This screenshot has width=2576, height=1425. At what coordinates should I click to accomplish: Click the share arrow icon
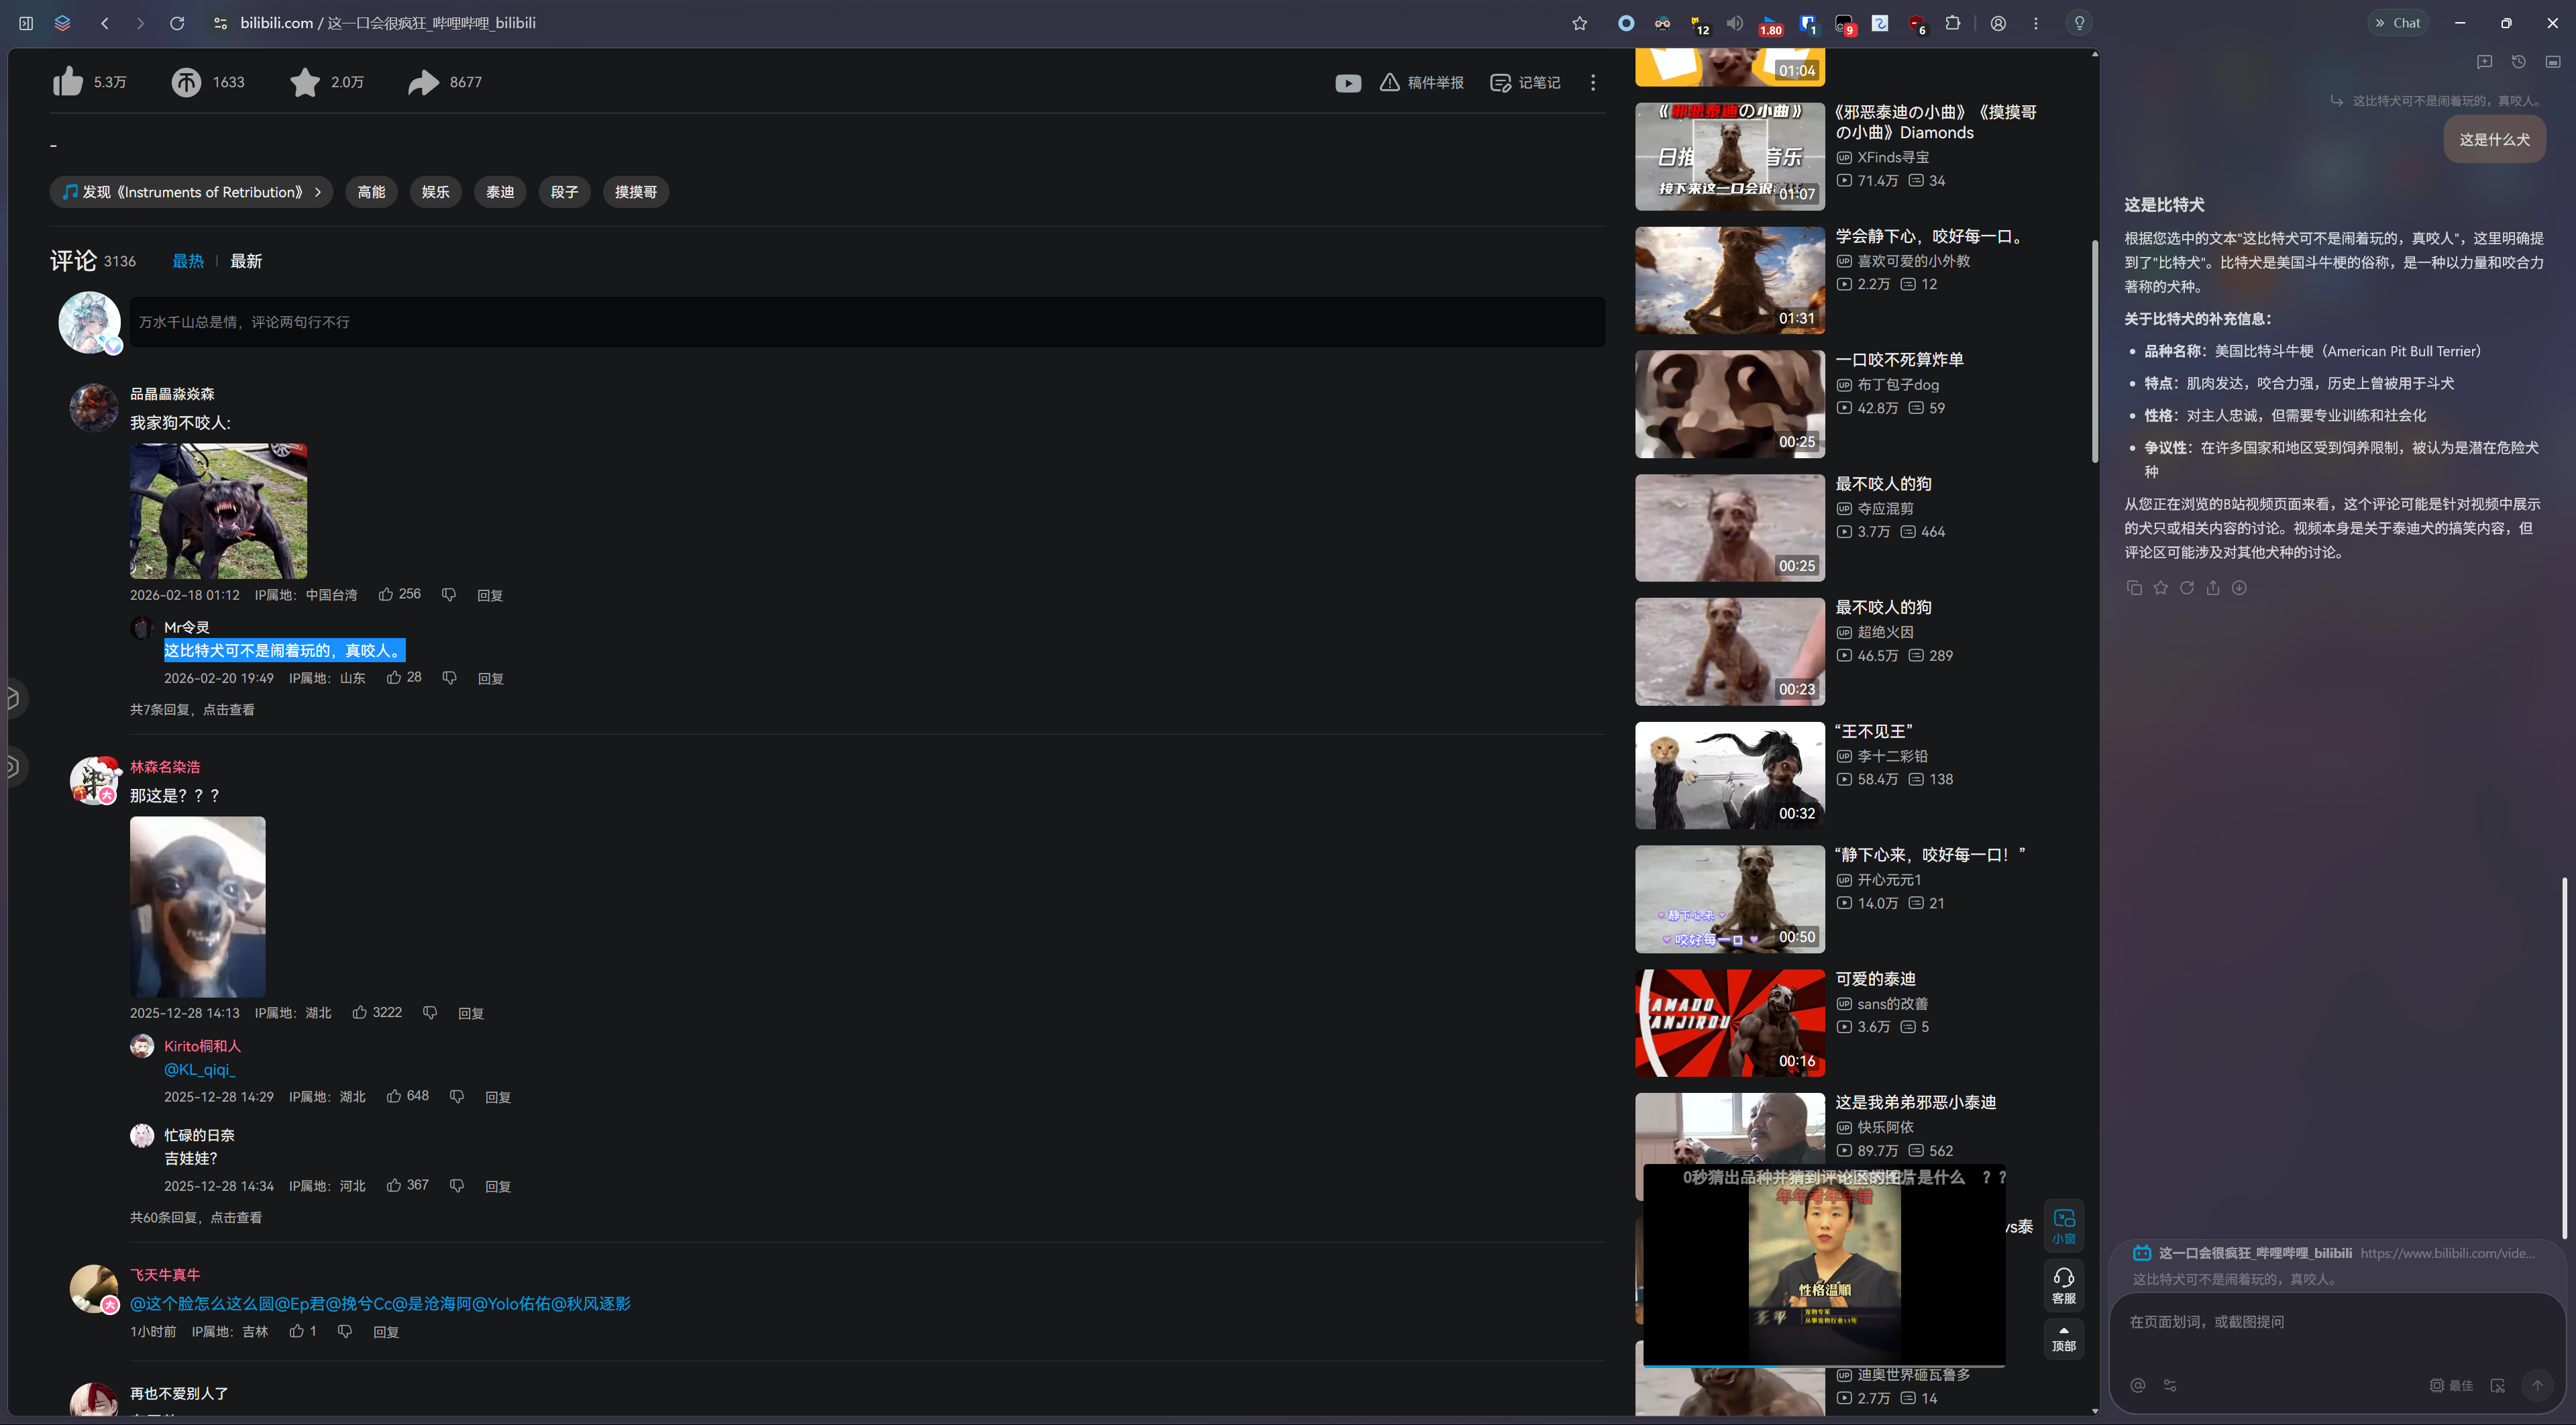(x=423, y=82)
